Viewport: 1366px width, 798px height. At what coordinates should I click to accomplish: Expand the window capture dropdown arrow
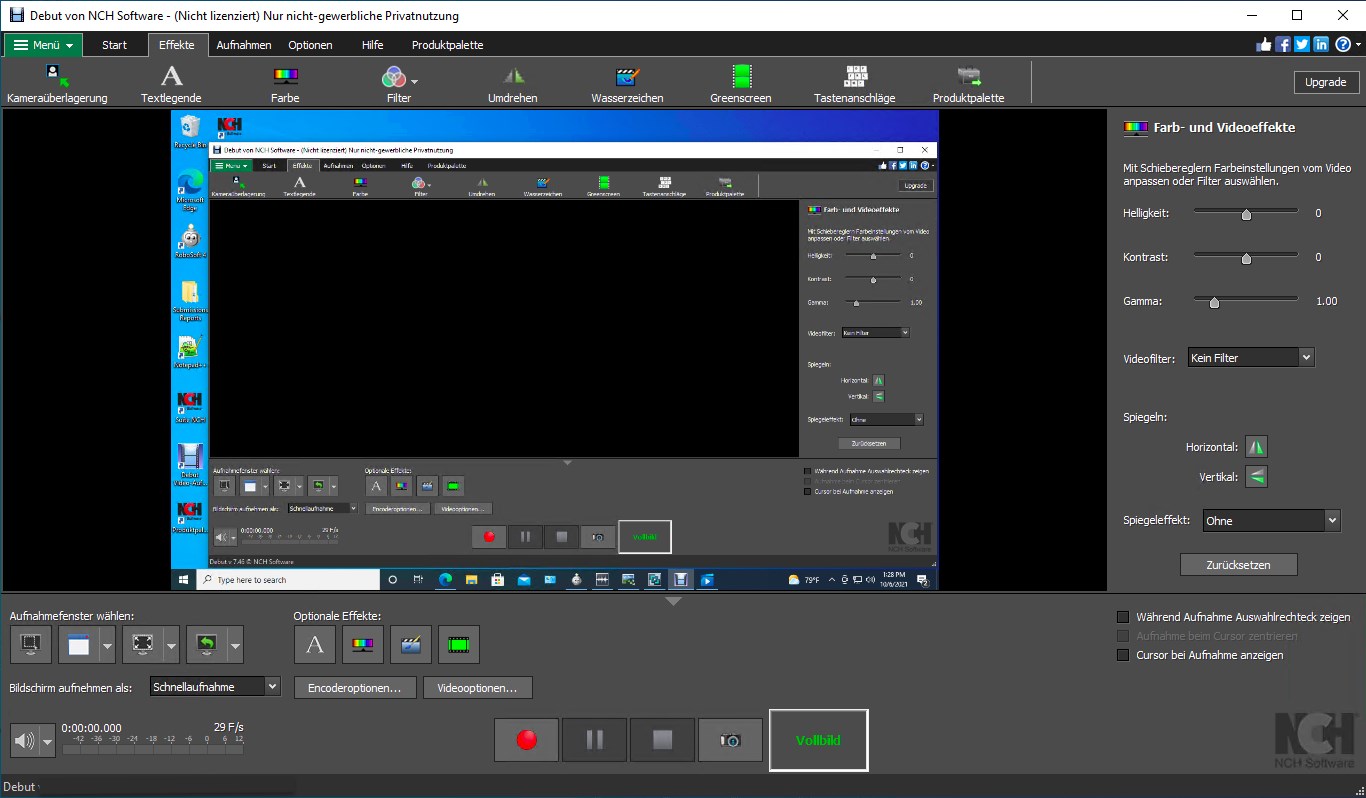tap(107, 645)
